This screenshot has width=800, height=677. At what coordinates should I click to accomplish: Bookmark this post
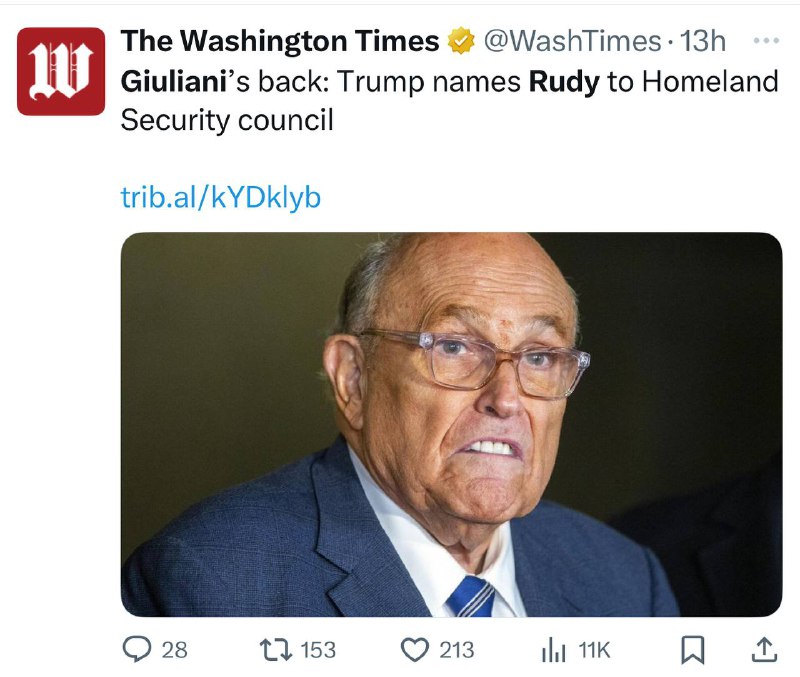(x=693, y=650)
